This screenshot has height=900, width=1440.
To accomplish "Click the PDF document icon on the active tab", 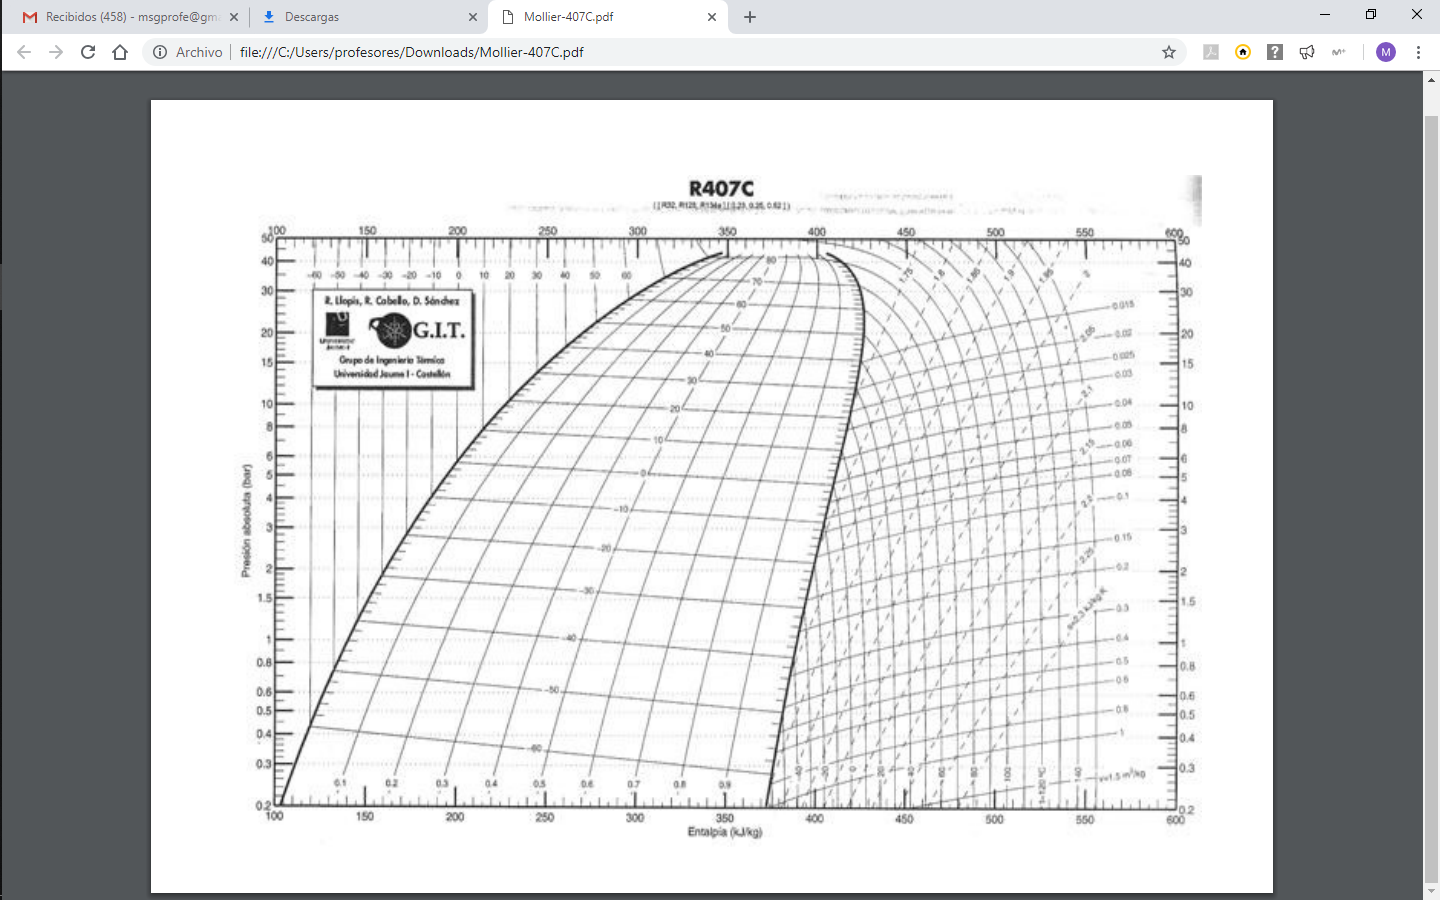I will tap(505, 17).
